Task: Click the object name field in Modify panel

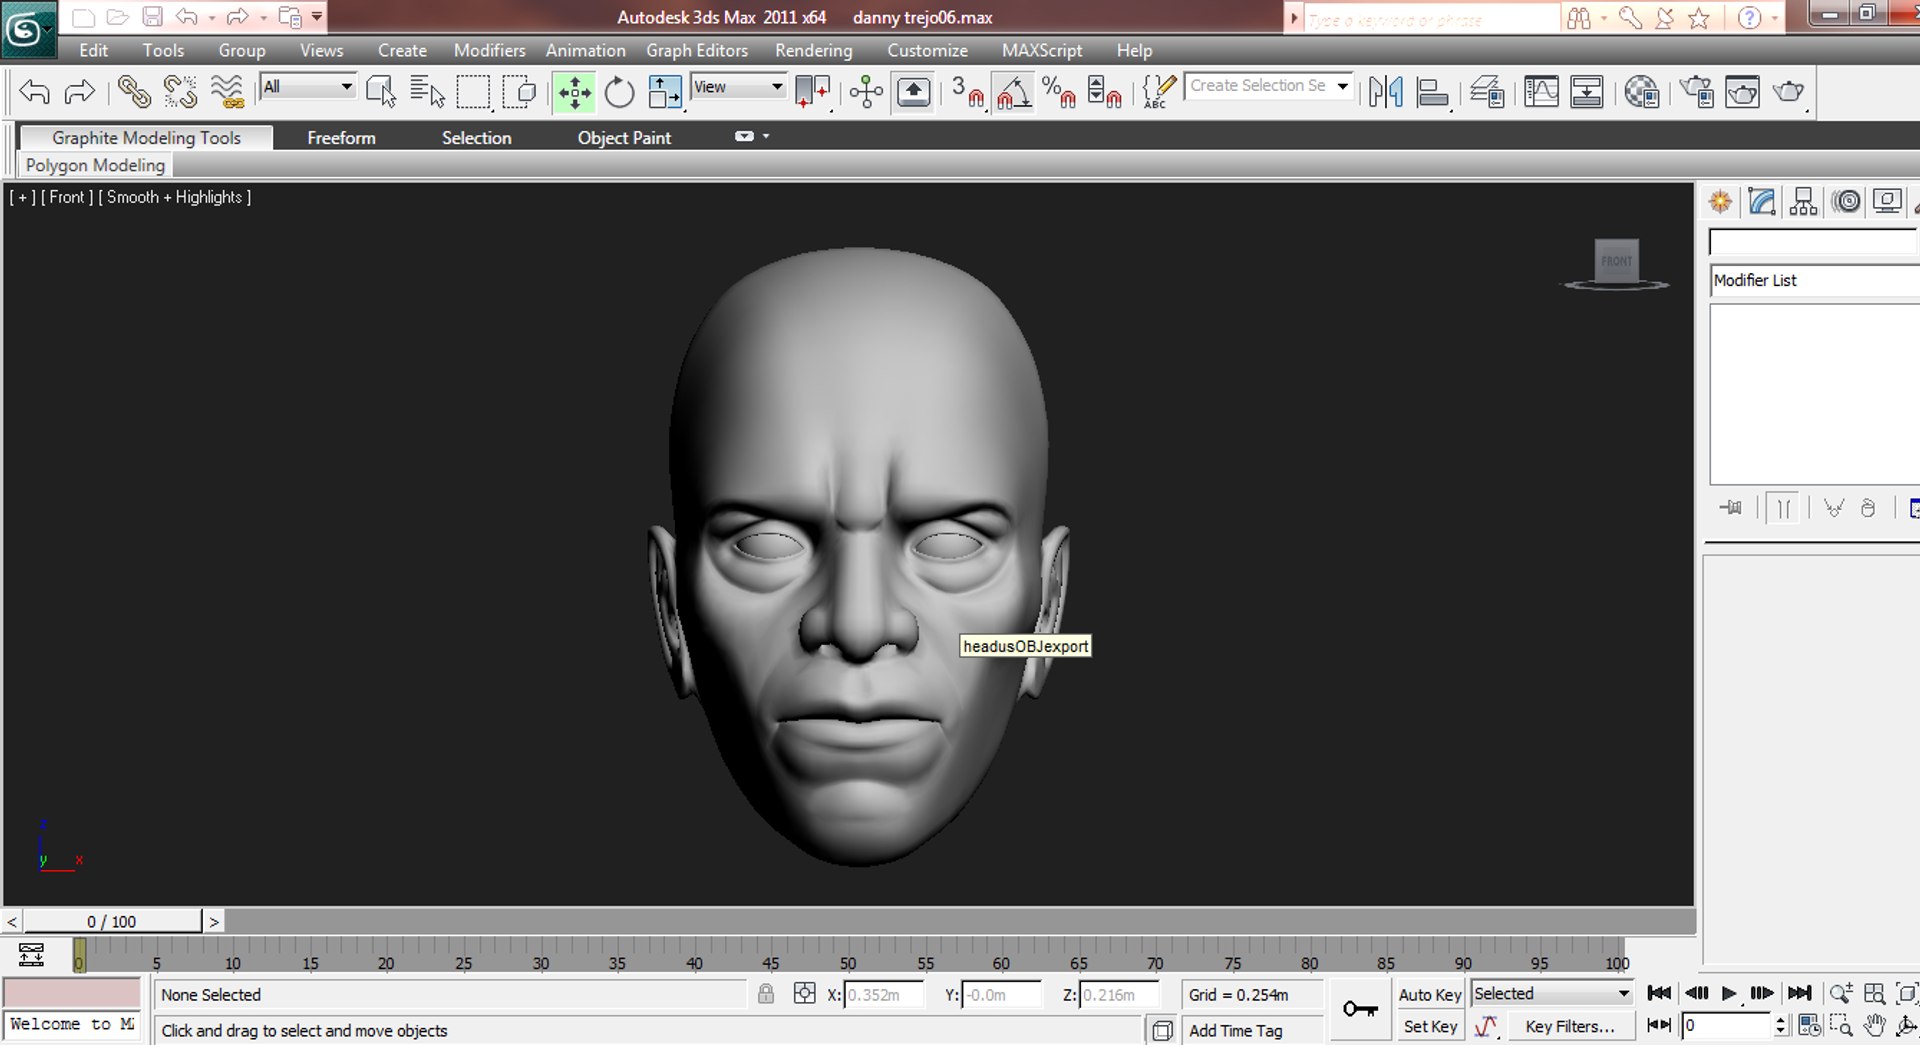Action: [x=1813, y=242]
